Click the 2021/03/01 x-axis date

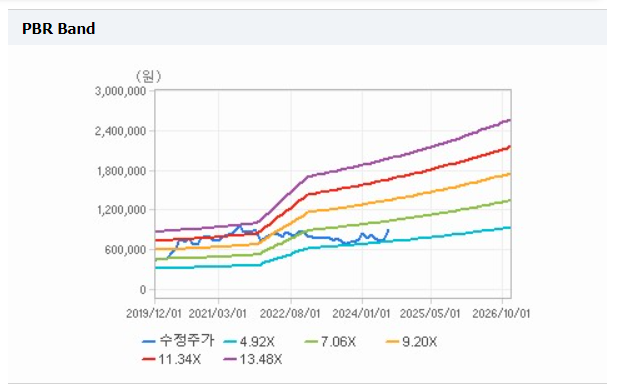(x=218, y=314)
